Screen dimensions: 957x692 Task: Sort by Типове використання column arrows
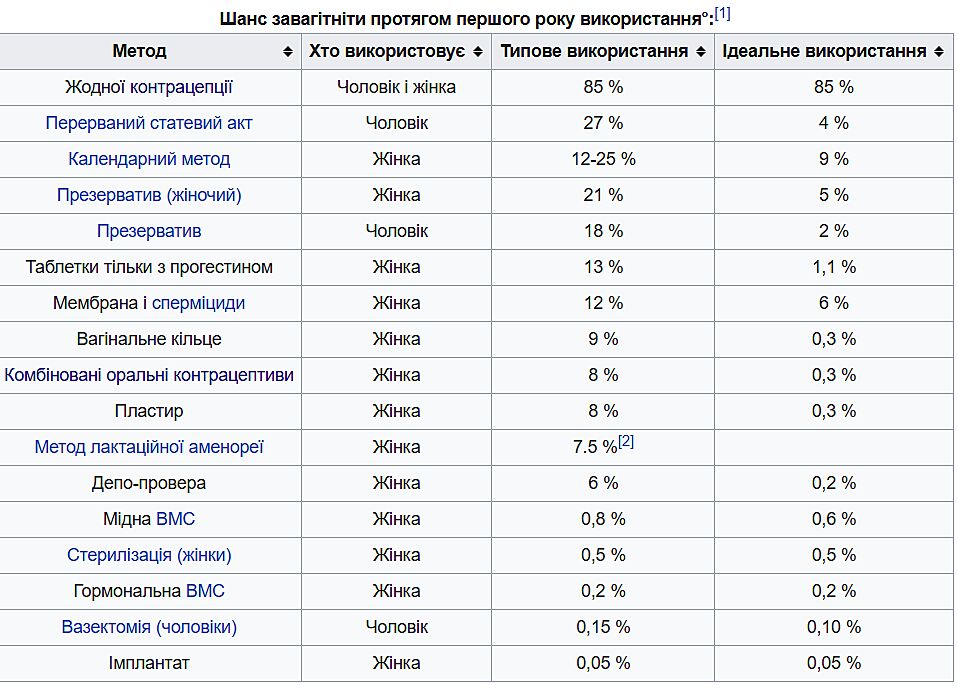click(702, 51)
